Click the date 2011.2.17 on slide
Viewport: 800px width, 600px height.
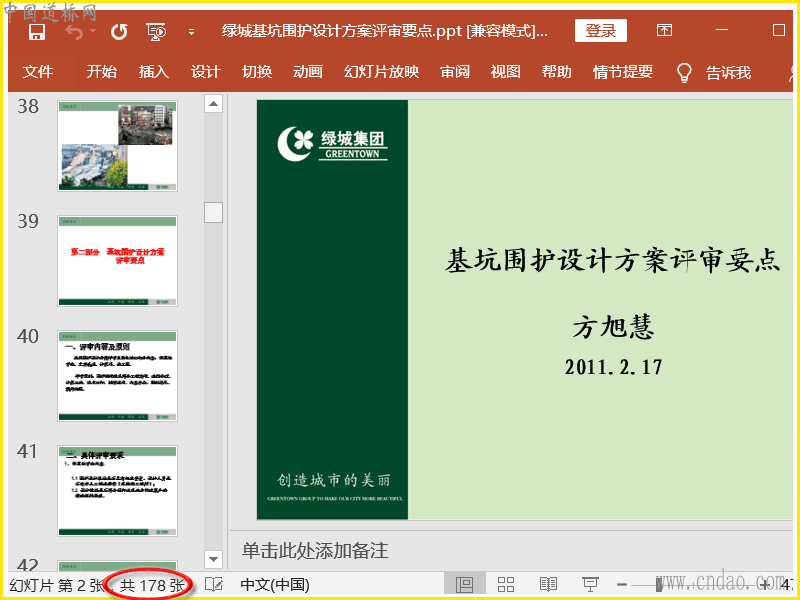(x=613, y=367)
